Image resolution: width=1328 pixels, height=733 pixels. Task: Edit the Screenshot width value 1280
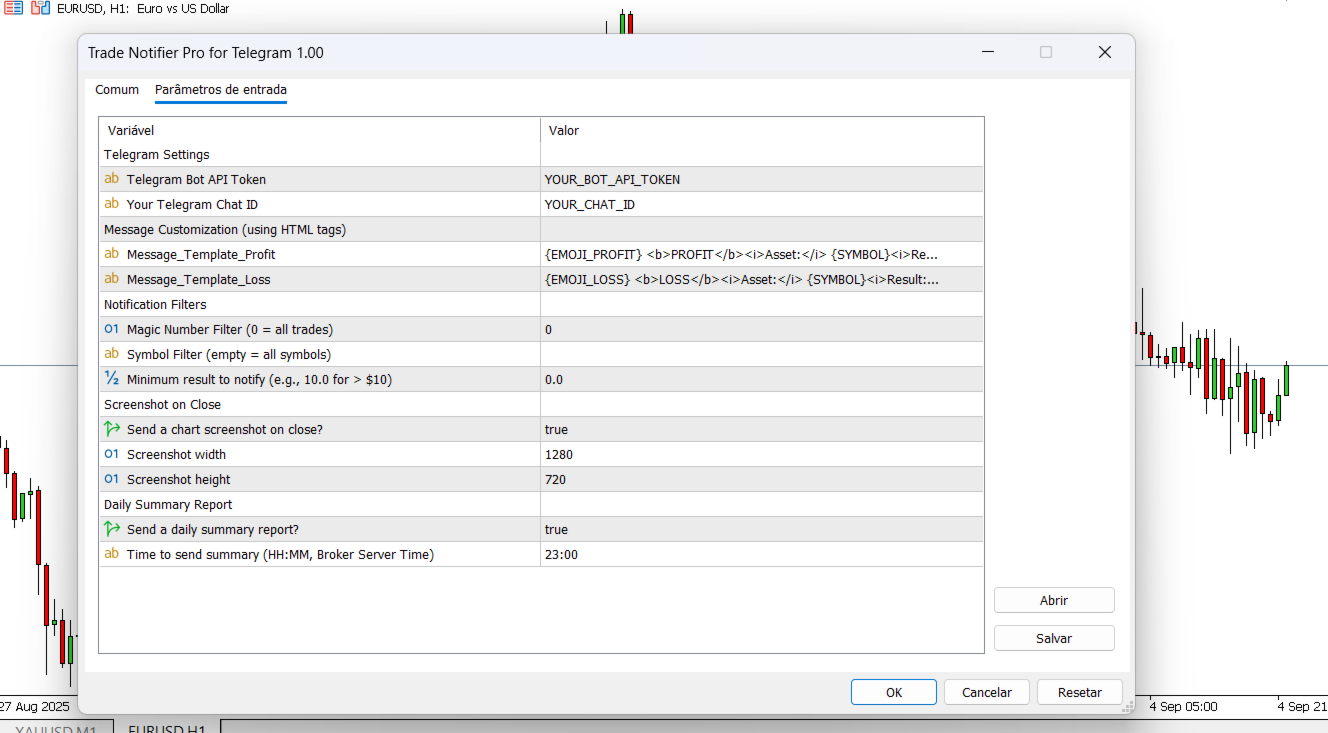[762, 454]
